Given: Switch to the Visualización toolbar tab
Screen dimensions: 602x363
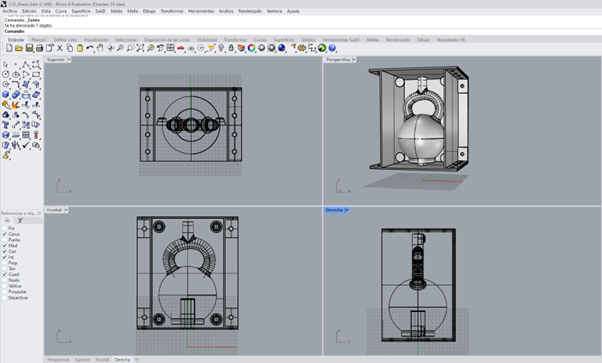Looking at the screenshot, I should pos(96,40).
